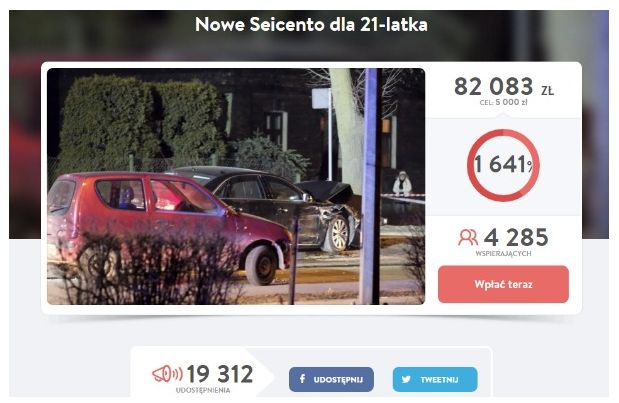Tweet the campaign with Tweetnij button

(x=435, y=379)
